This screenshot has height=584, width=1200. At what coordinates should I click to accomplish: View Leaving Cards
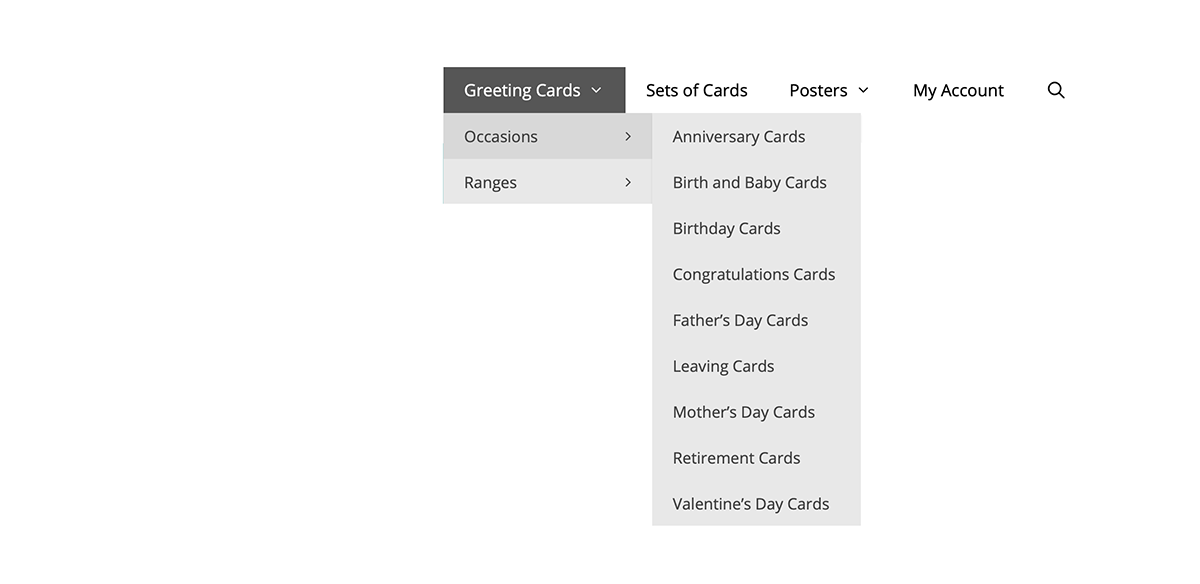pos(723,366)
